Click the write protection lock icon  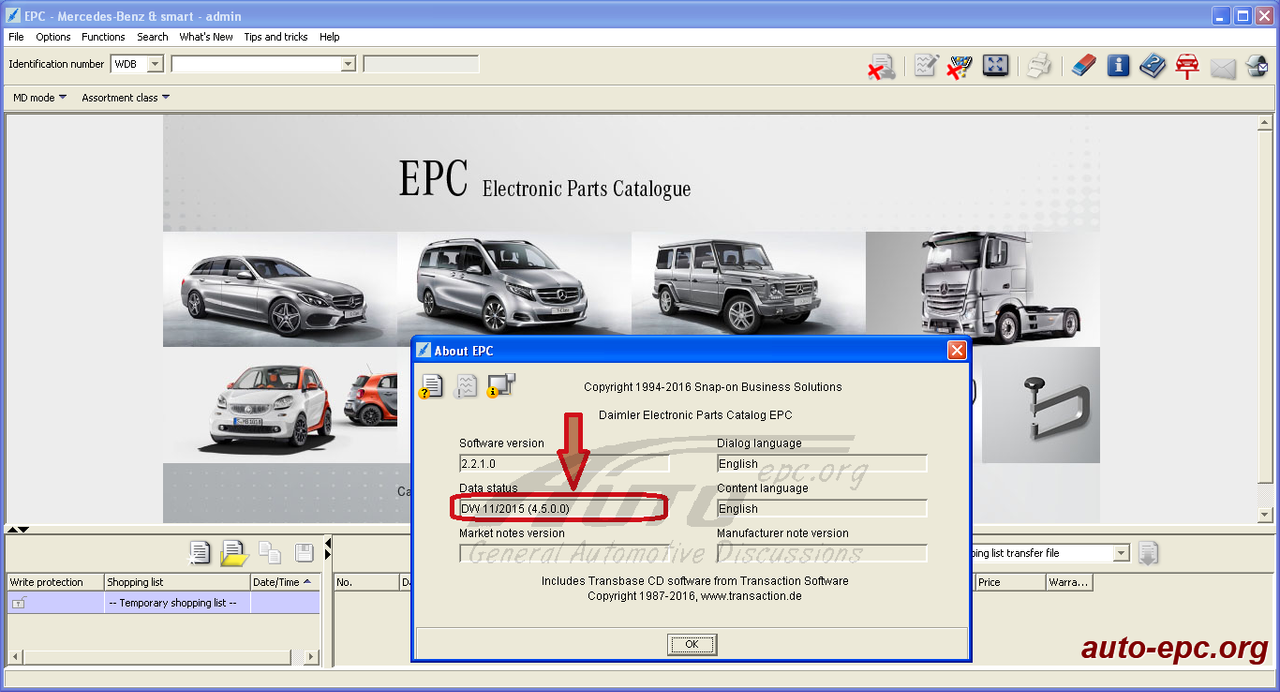(x=19, y=602)
